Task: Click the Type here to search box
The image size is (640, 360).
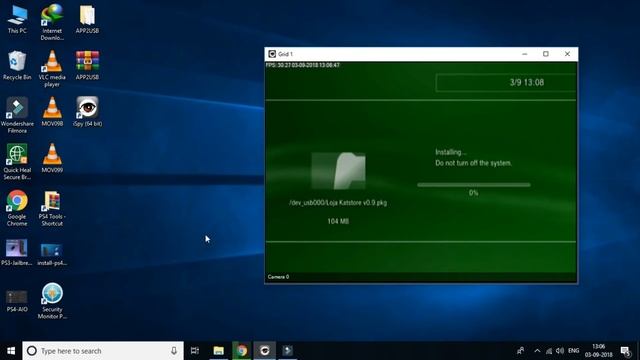Action: pyautogui.click(x=103, y=351)
